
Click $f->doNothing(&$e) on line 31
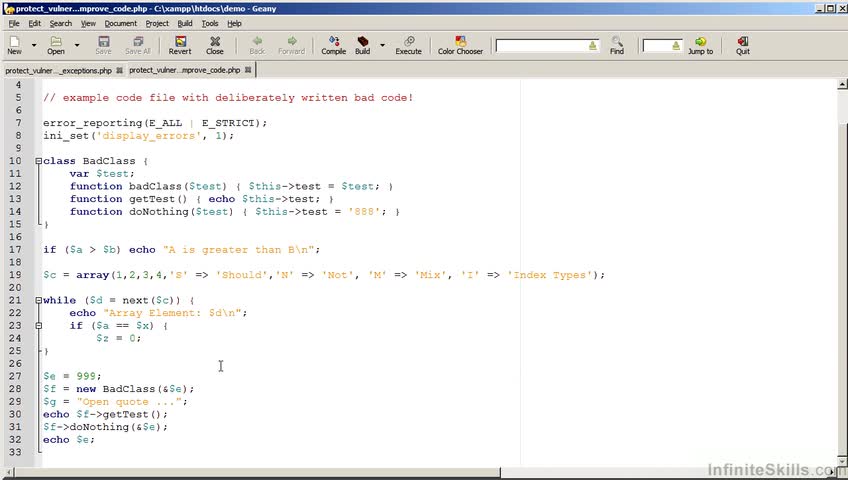[x=103, y=427]
